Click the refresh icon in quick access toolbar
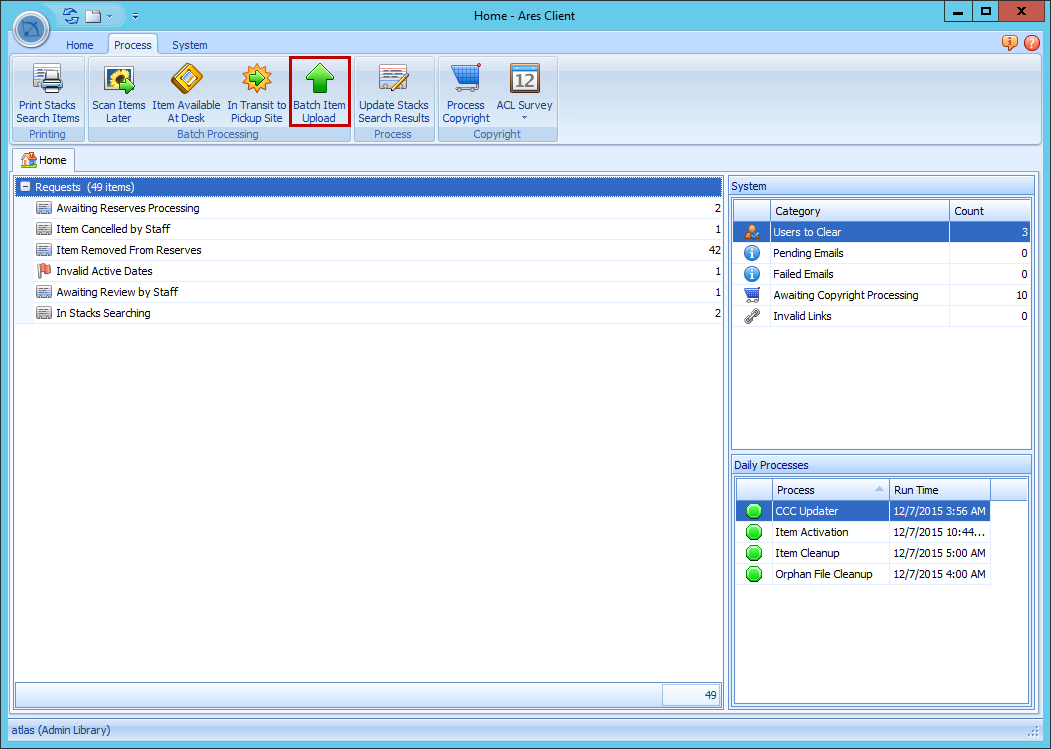This screenshot has height=749, width=1051. tap(68, 16)
